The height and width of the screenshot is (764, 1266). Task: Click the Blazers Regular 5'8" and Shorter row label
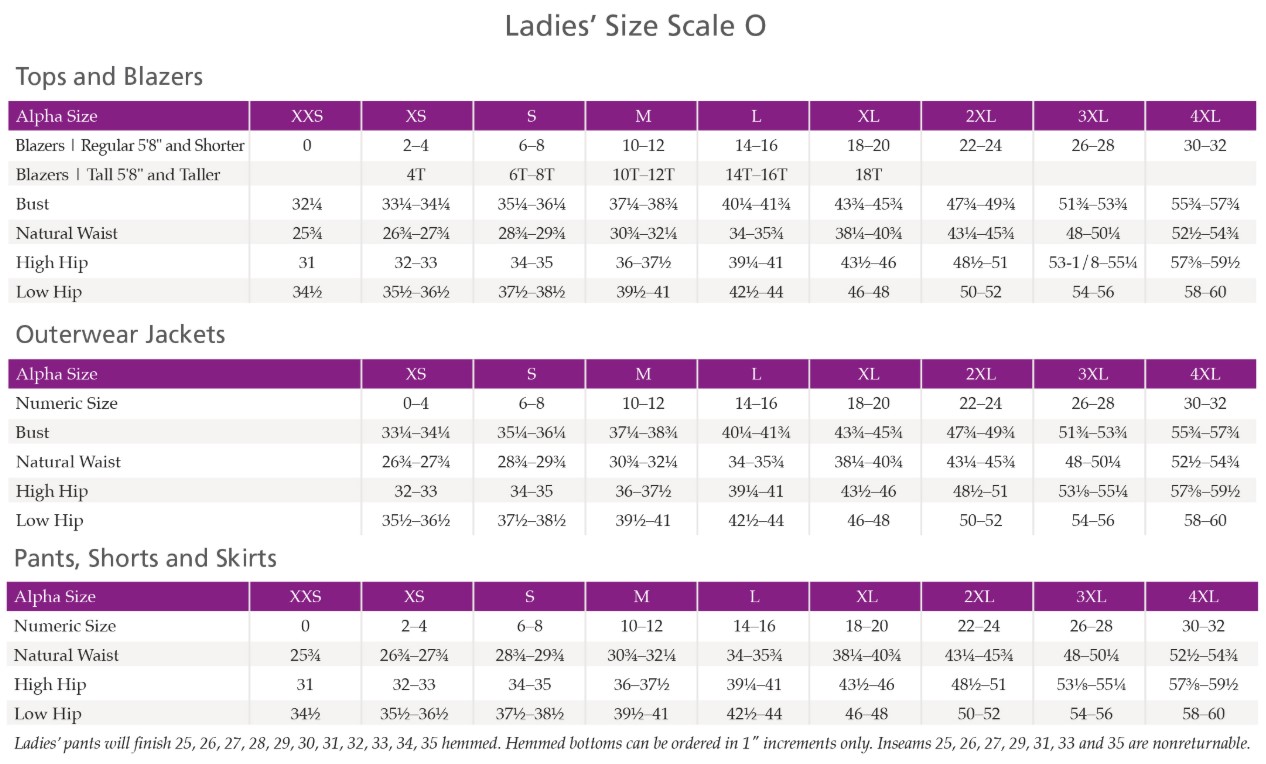[x=130, y=146]
